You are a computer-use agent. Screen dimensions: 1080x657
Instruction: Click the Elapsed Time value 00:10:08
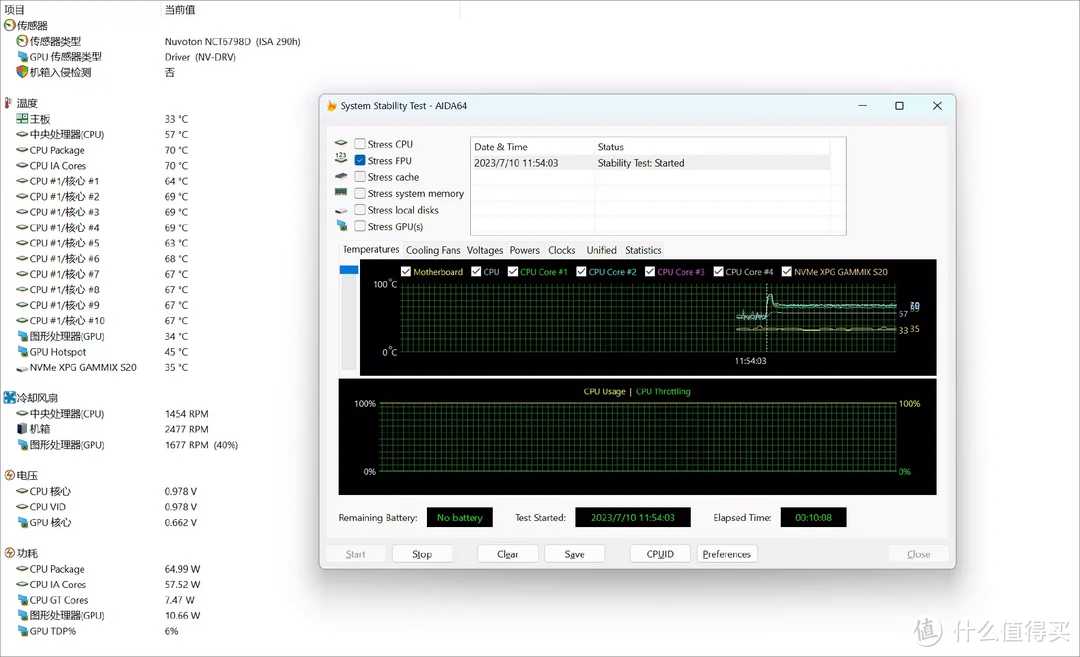click(813, 517)
